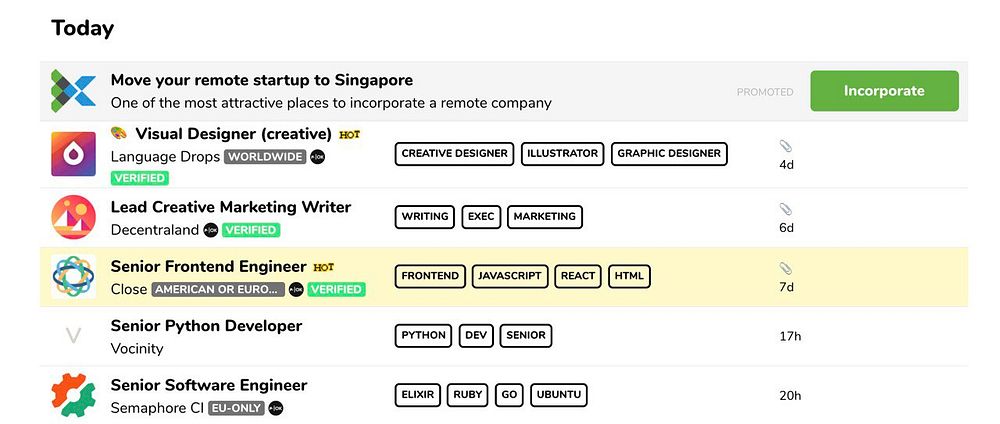Click the paperclip icon in Marketing Writer row
Screen dimensions: 1000x424
tap(786, 209)
